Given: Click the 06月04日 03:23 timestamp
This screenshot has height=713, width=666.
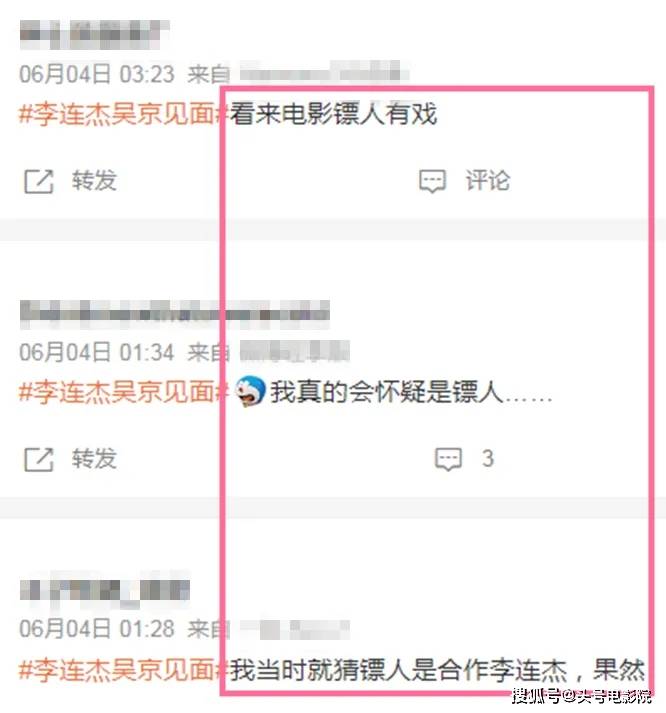Looking at the screenshot, I should [97, 74].
